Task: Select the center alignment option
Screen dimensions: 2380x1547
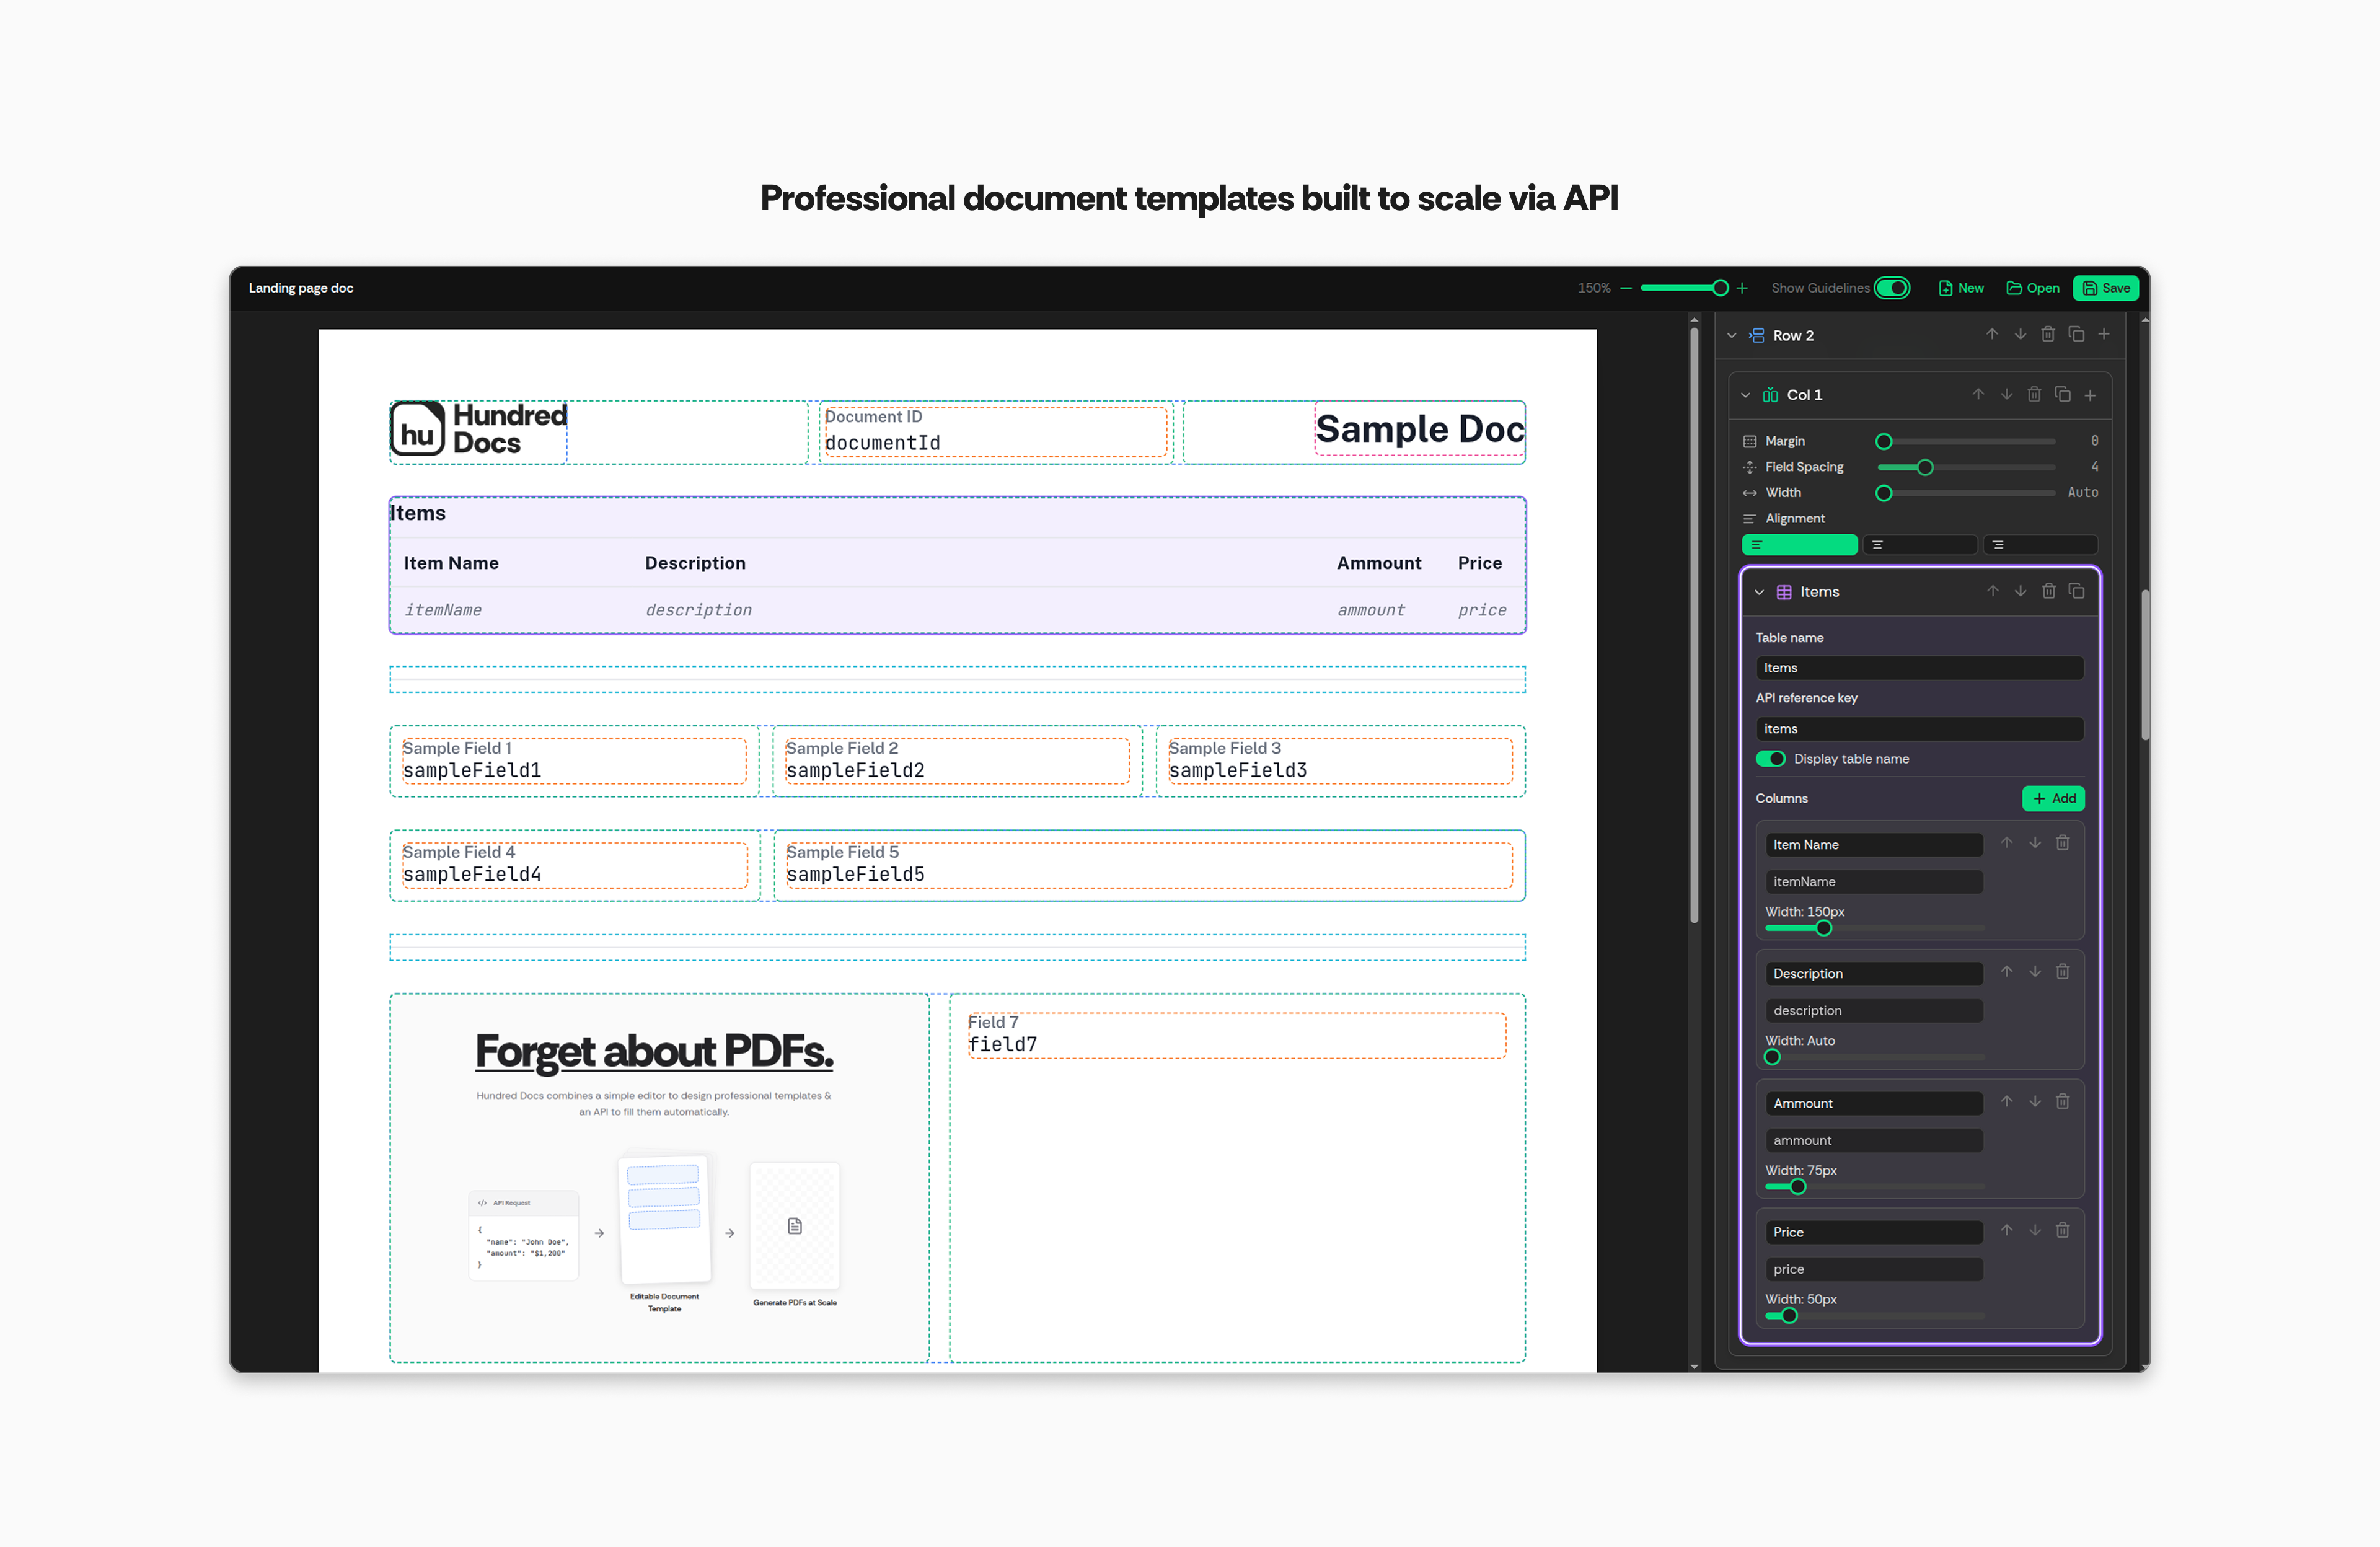Action: [1920, 544]
